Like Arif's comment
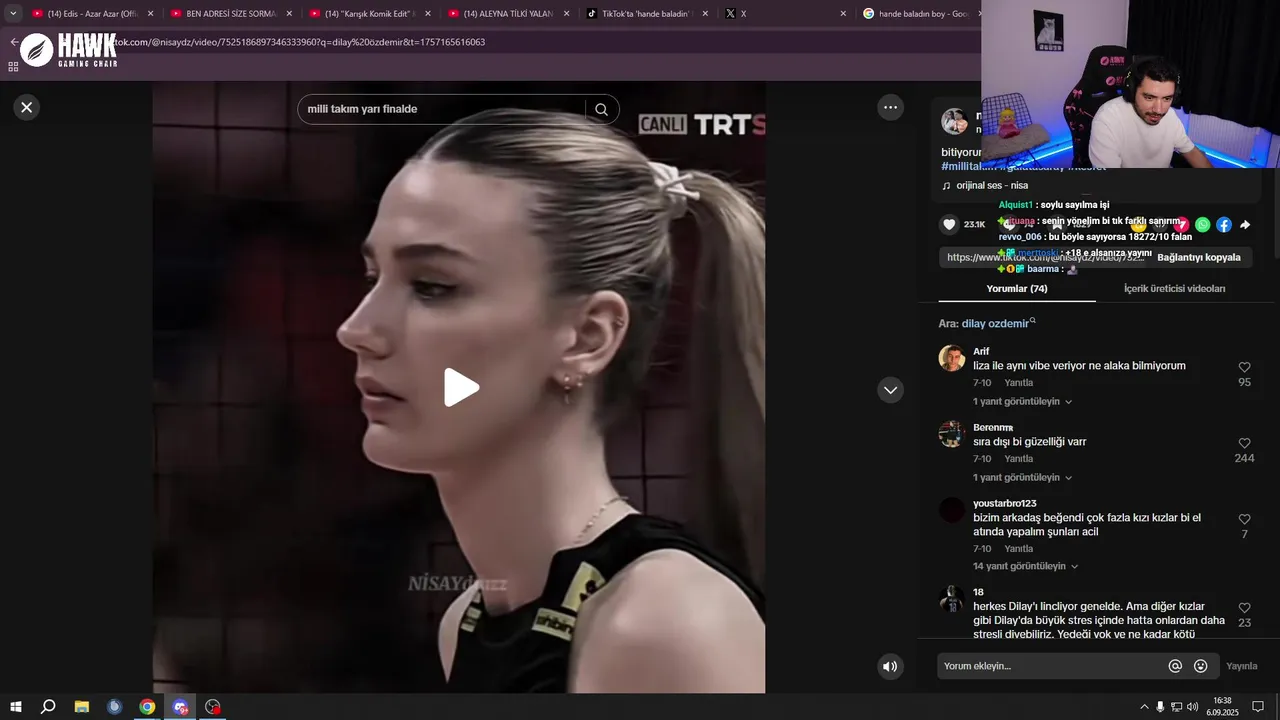Image resolution: width=1280 pixels, height=720 pixels. click(1244, 367)
